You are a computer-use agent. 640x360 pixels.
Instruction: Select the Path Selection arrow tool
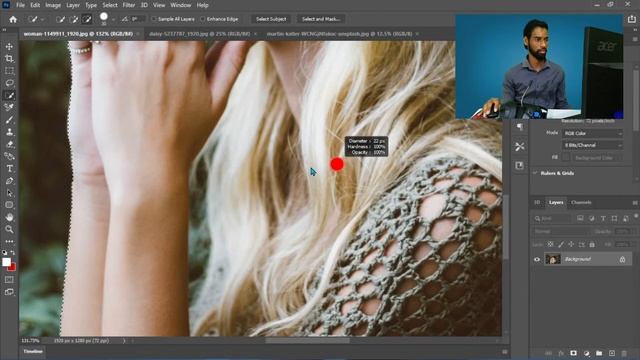point(9,193)
